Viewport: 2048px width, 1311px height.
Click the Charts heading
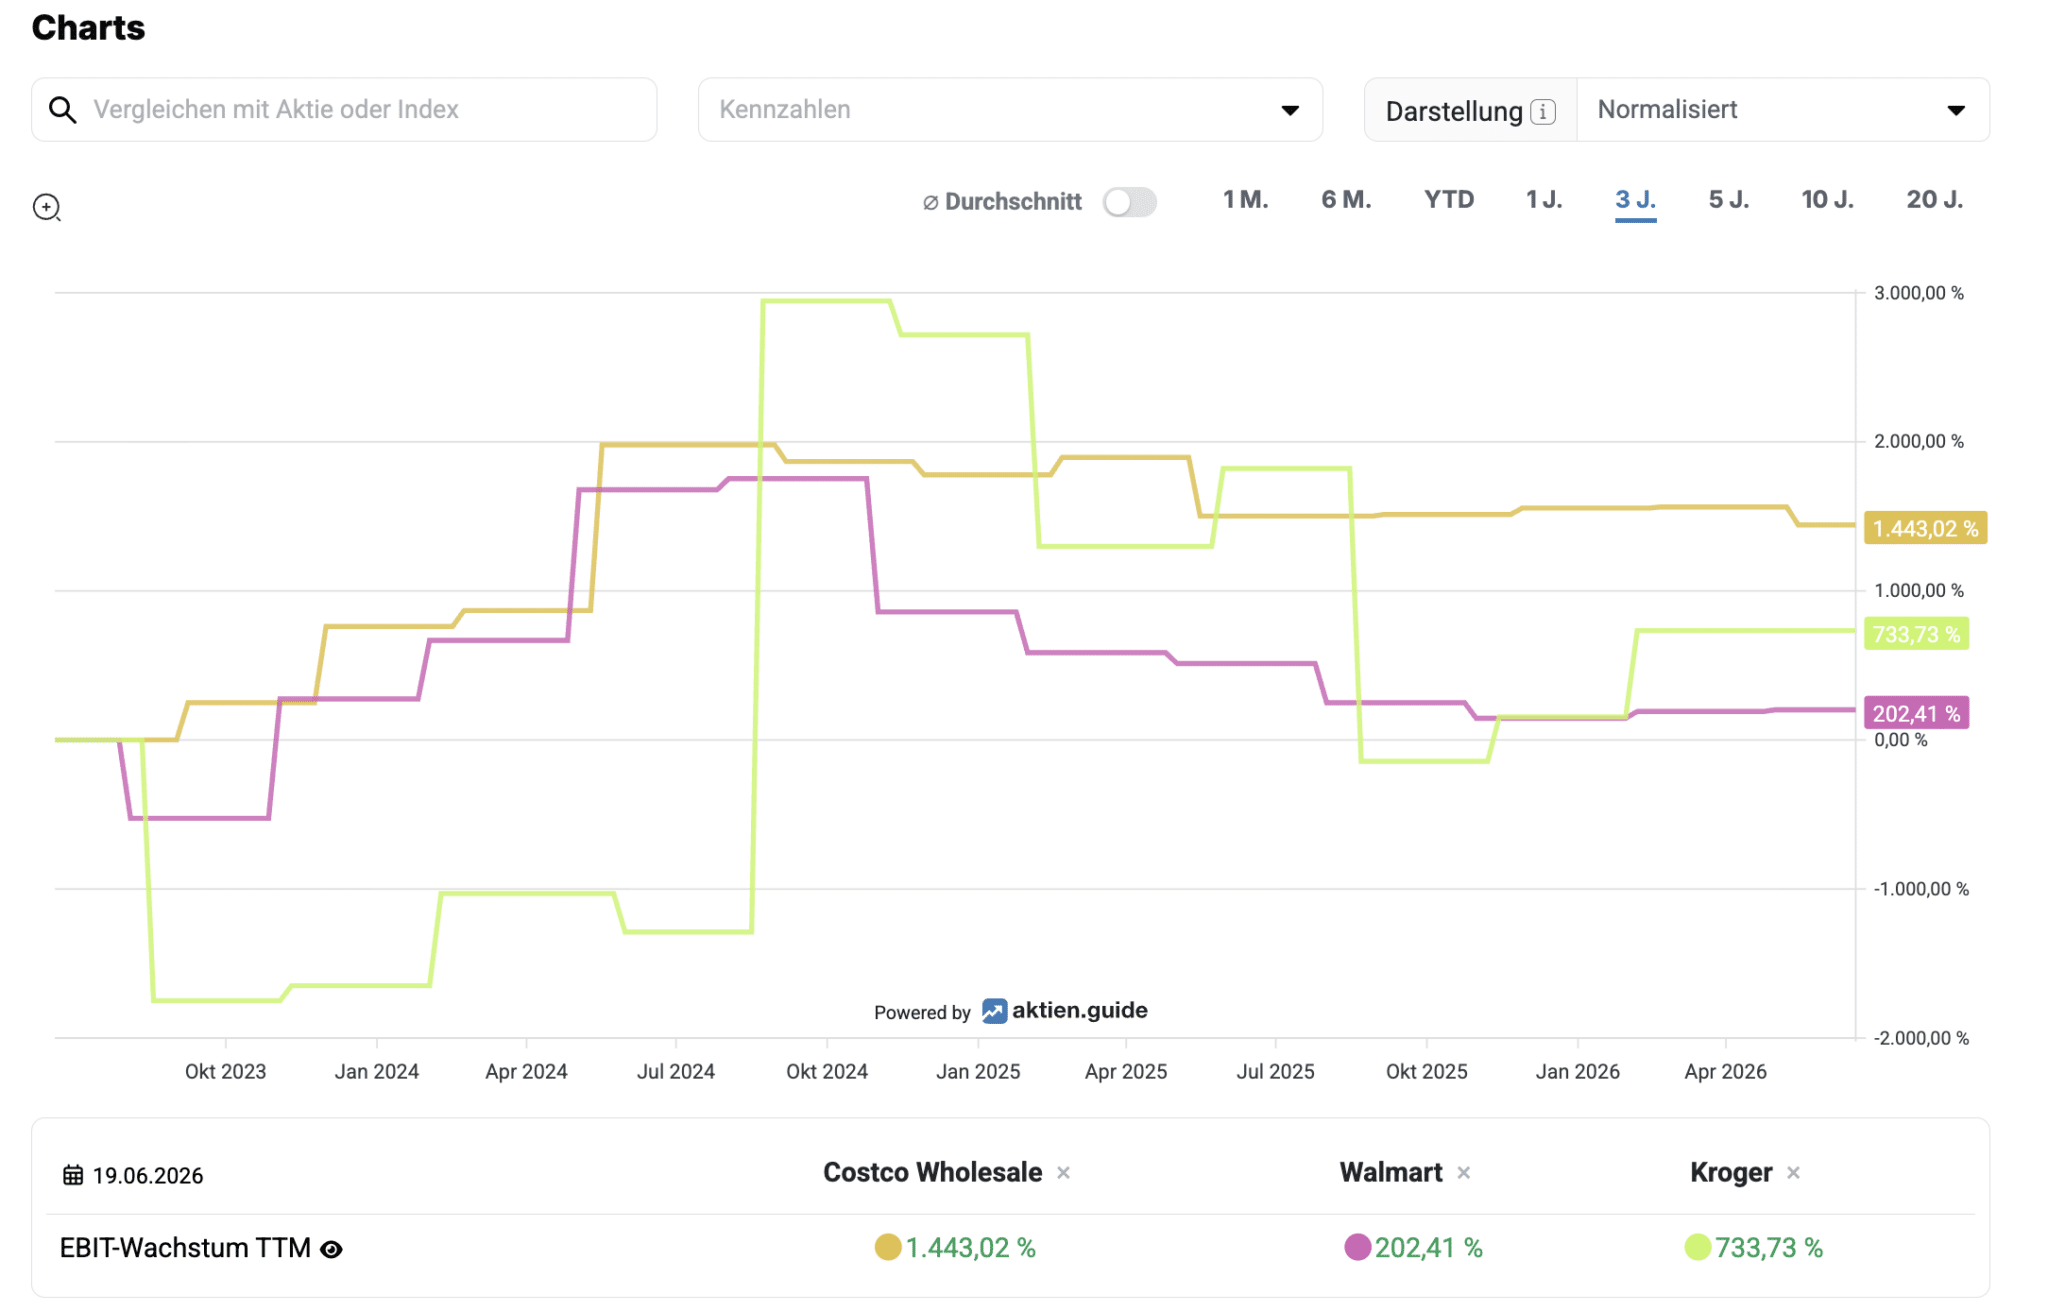(x=88, y=27)
